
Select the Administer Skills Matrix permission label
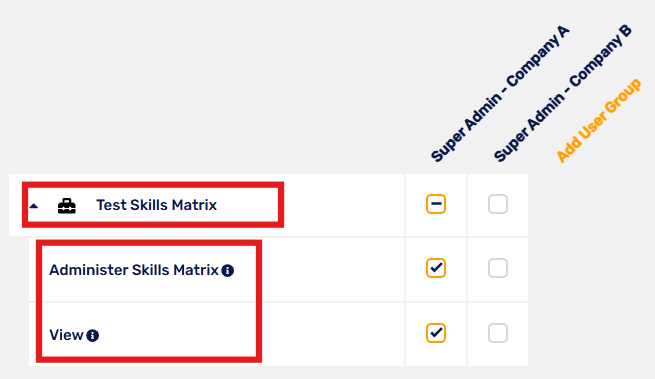(134, 270)
